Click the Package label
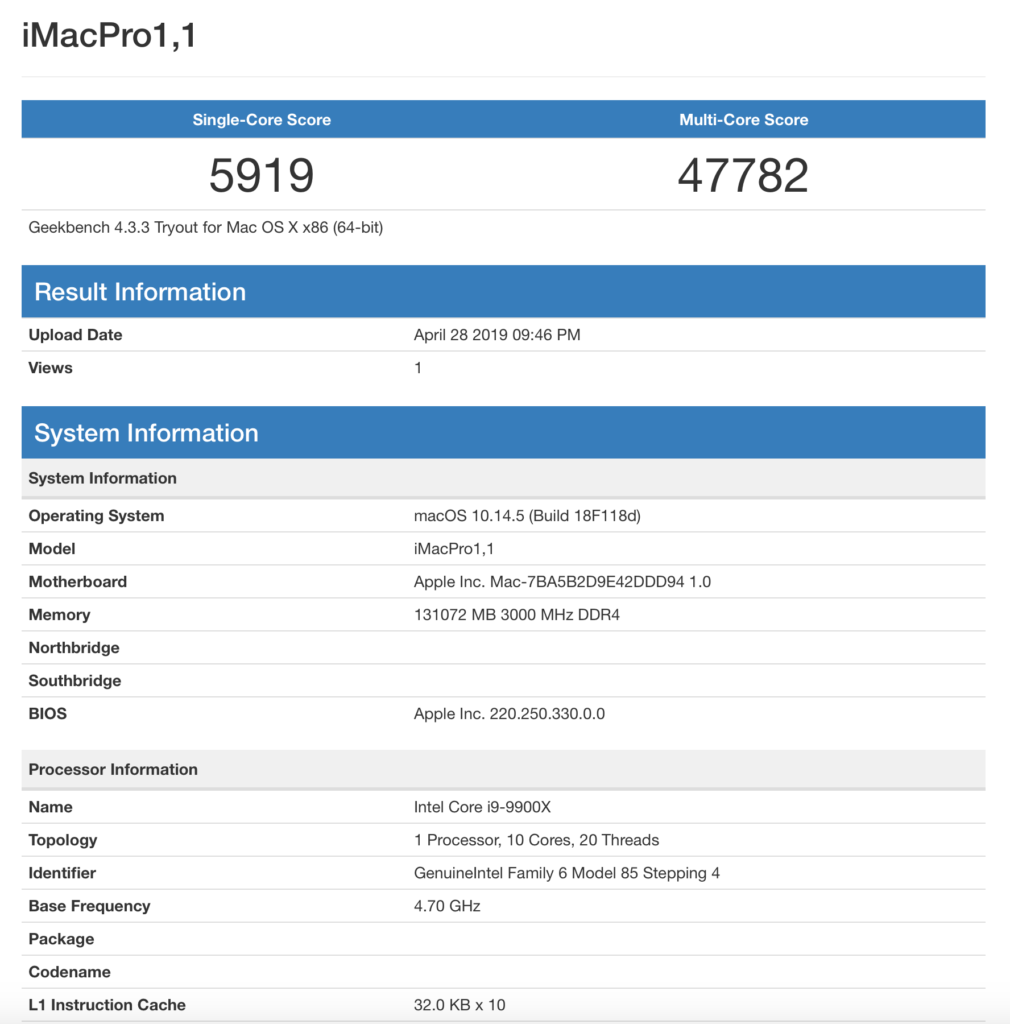1010x1024 pixels. point(61,939)
